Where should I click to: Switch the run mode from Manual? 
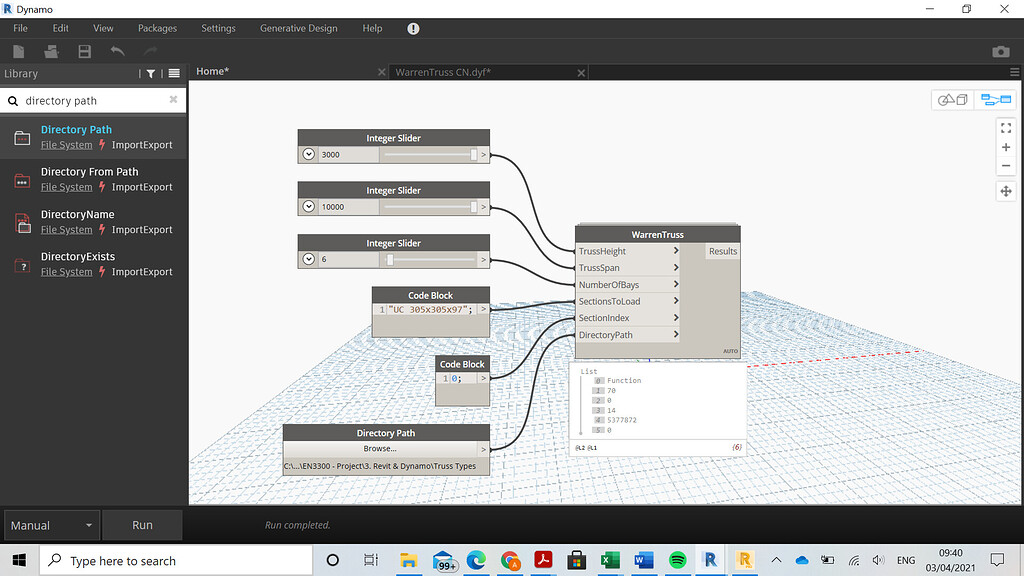click(51, 524)
